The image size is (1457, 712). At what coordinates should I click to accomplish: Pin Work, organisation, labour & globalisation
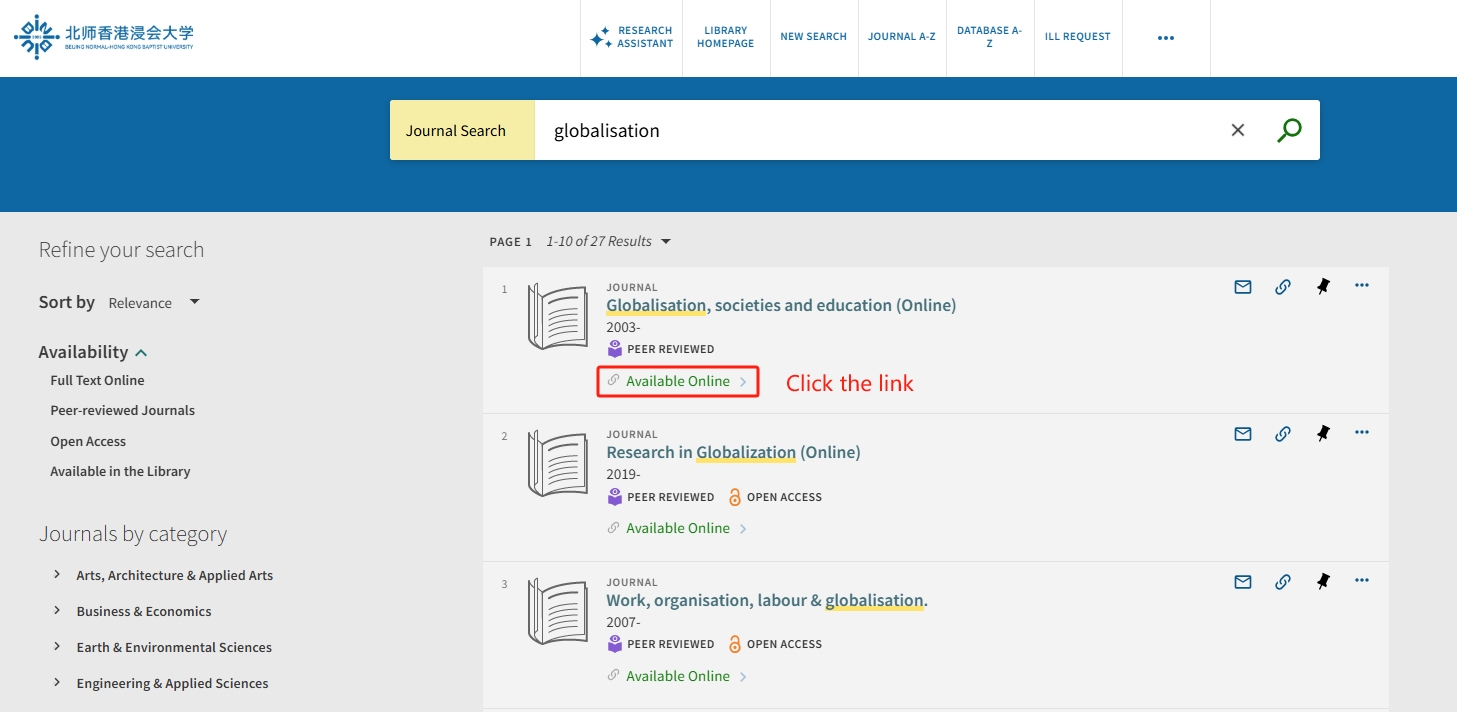(1323, 581)
